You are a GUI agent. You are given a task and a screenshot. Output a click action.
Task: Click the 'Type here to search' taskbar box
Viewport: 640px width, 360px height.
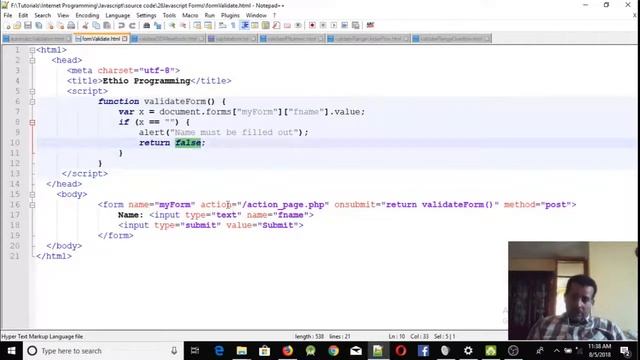[102, 351]
